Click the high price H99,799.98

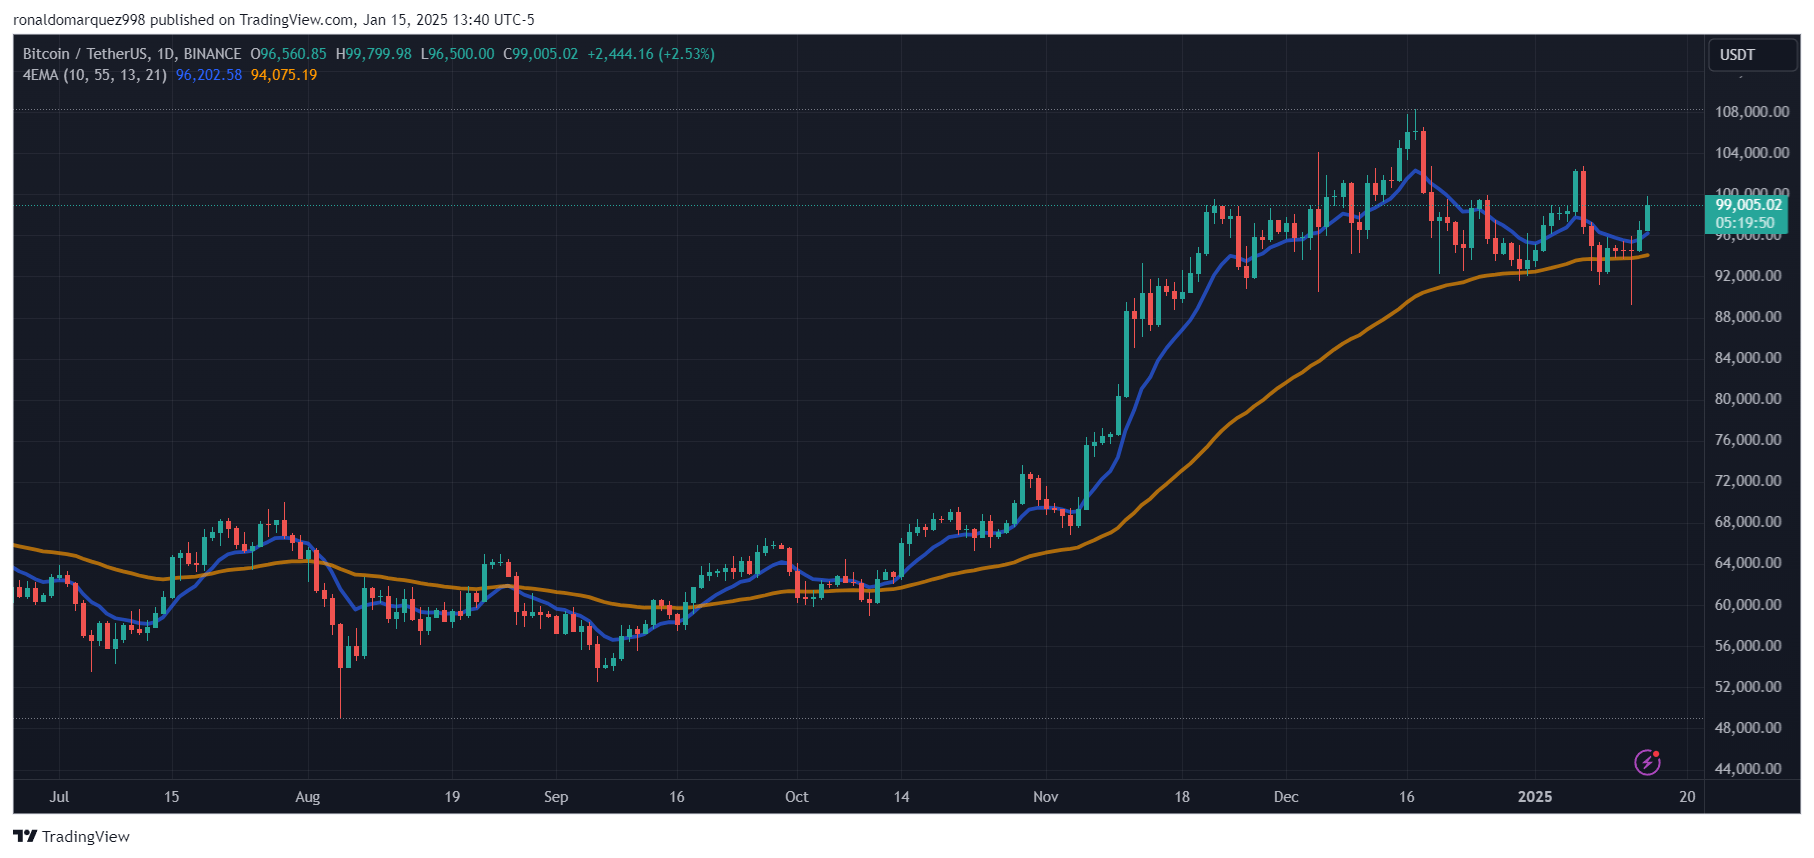coord(373,54)
